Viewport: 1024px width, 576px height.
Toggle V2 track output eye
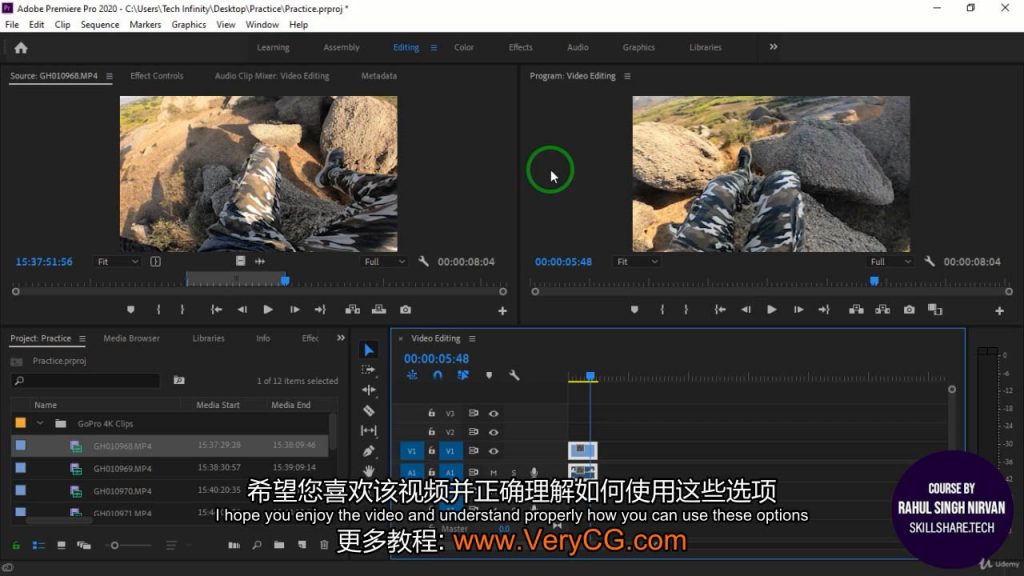point(494,432)
